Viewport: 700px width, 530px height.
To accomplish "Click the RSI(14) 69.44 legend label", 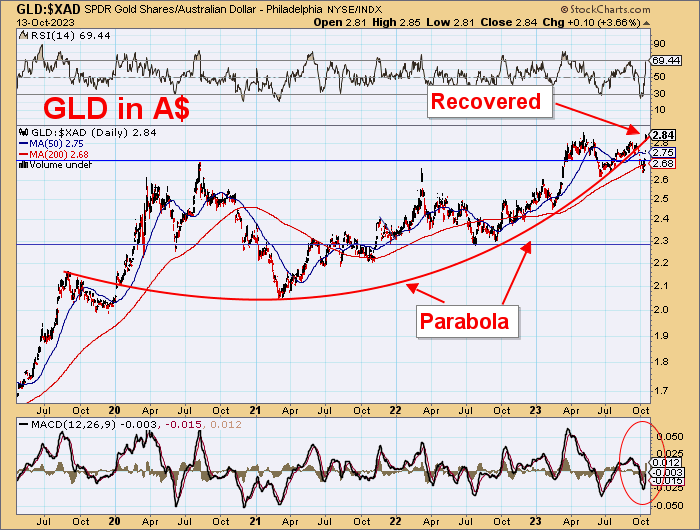I will [69, 36].
